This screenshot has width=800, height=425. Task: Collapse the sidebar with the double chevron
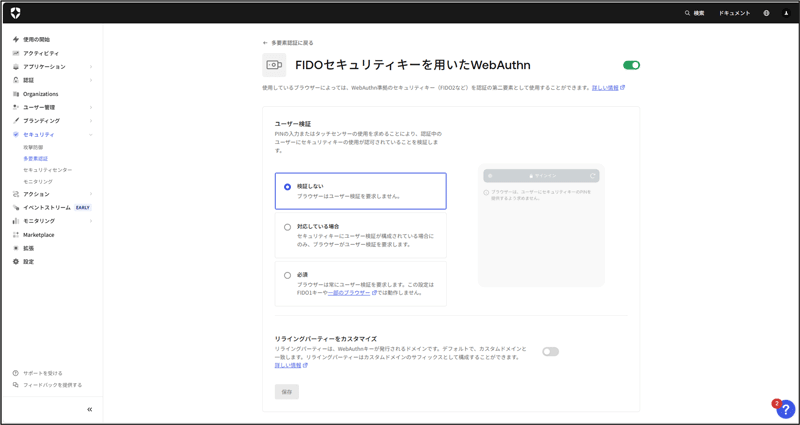90,409
